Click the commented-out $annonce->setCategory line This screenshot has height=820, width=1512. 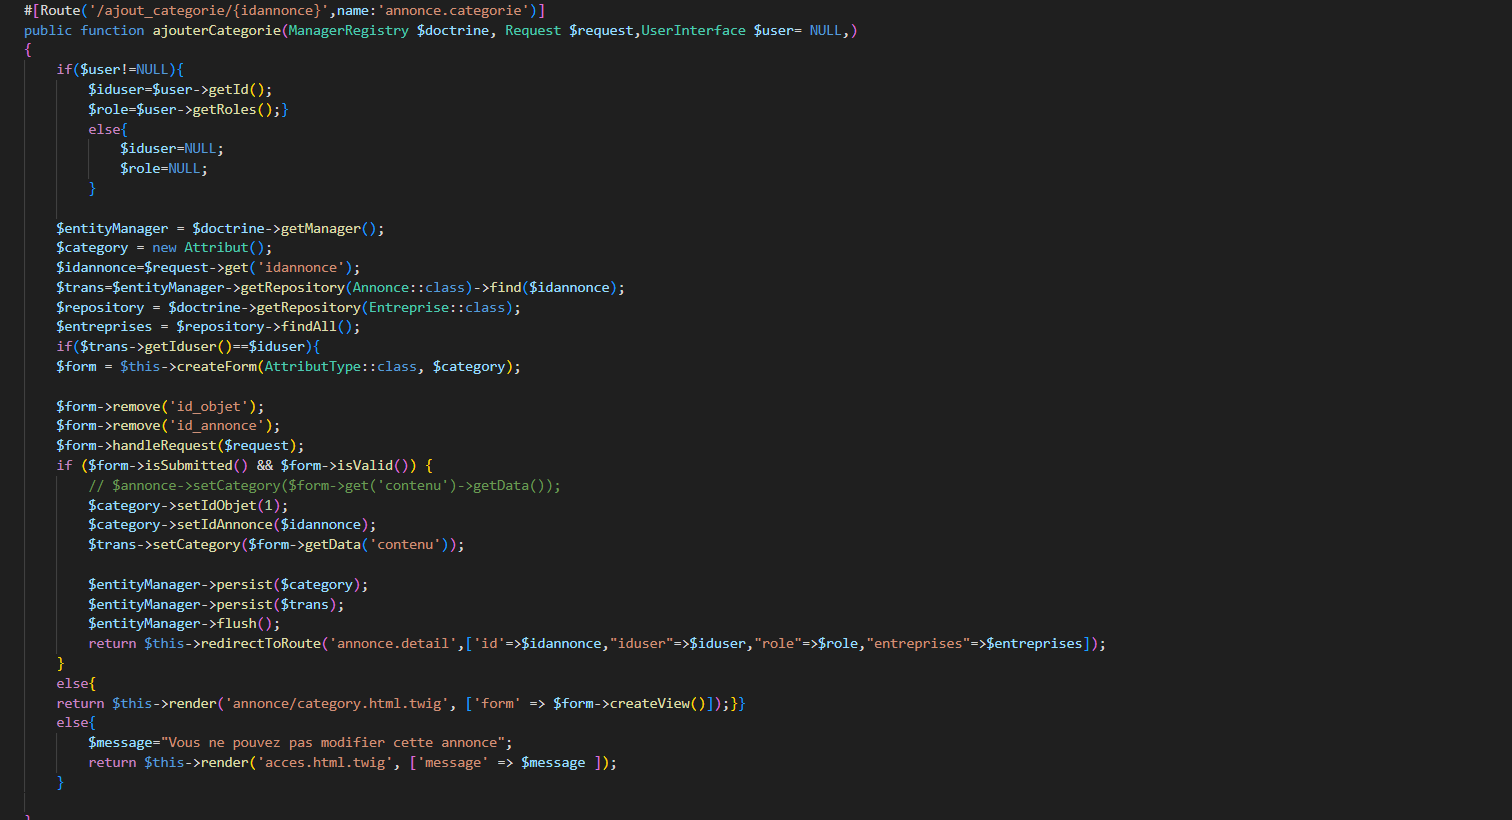click(324, 485)
